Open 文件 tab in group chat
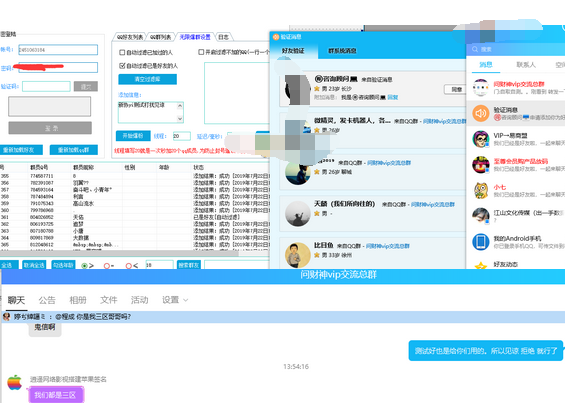 tap(108, 300)
